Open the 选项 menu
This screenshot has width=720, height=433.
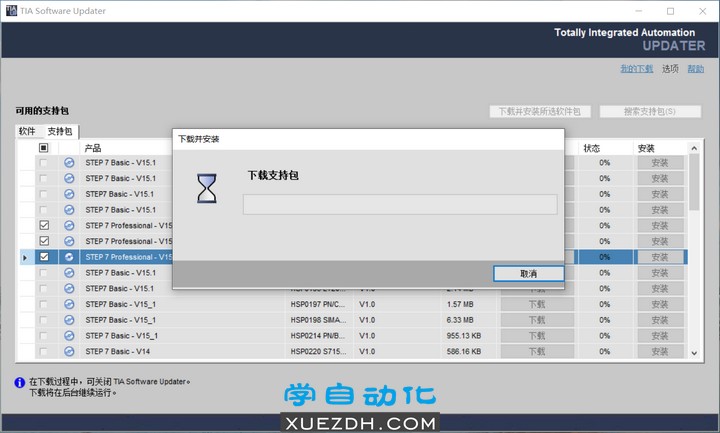point(670,69)
